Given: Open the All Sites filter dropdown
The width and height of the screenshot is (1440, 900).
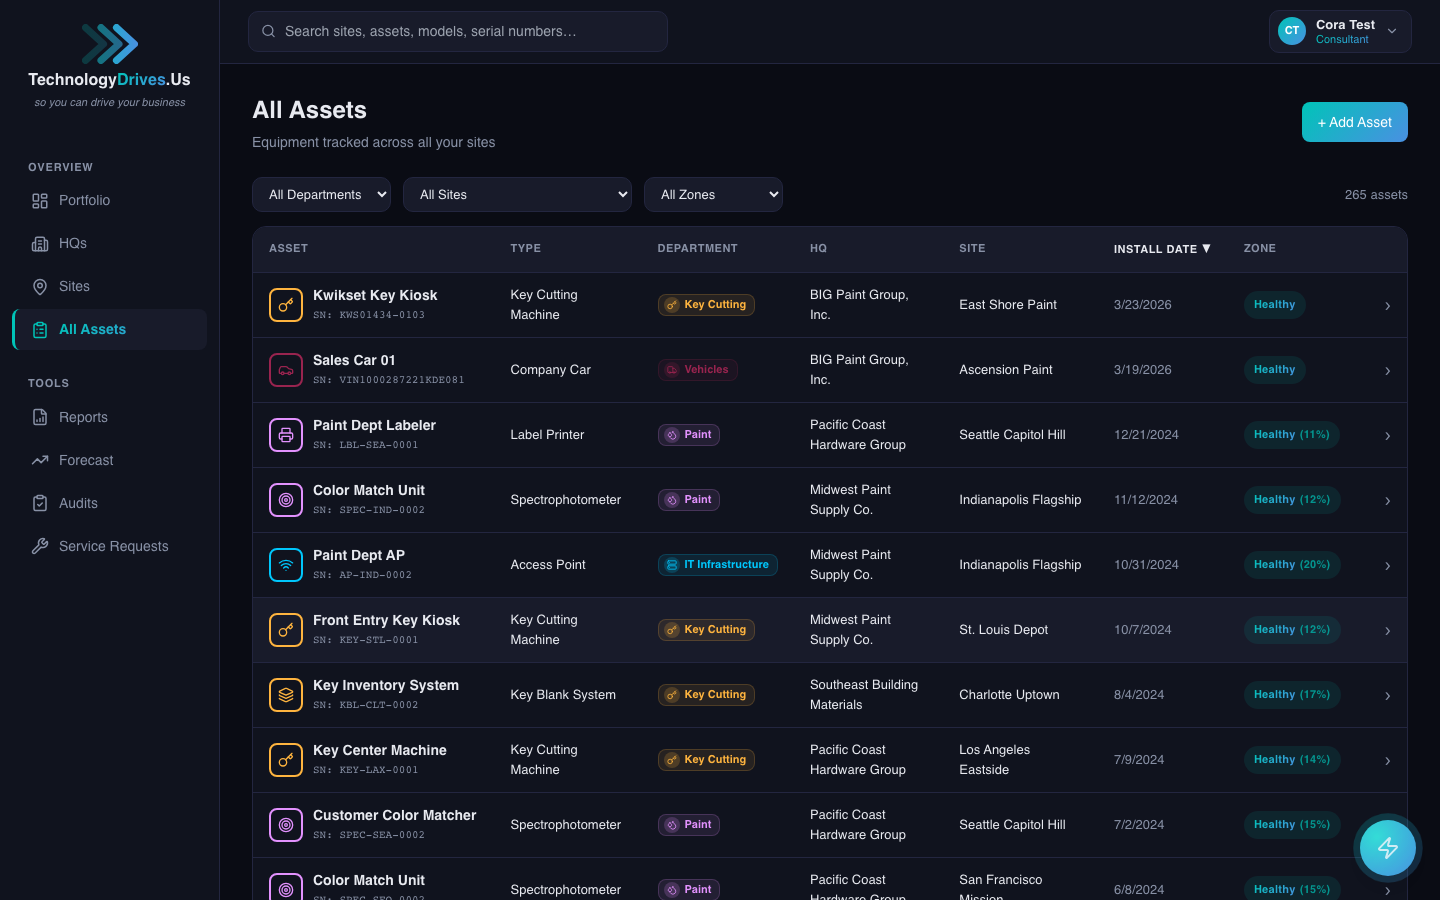Looking at the screenshot, I should point(517,195).
